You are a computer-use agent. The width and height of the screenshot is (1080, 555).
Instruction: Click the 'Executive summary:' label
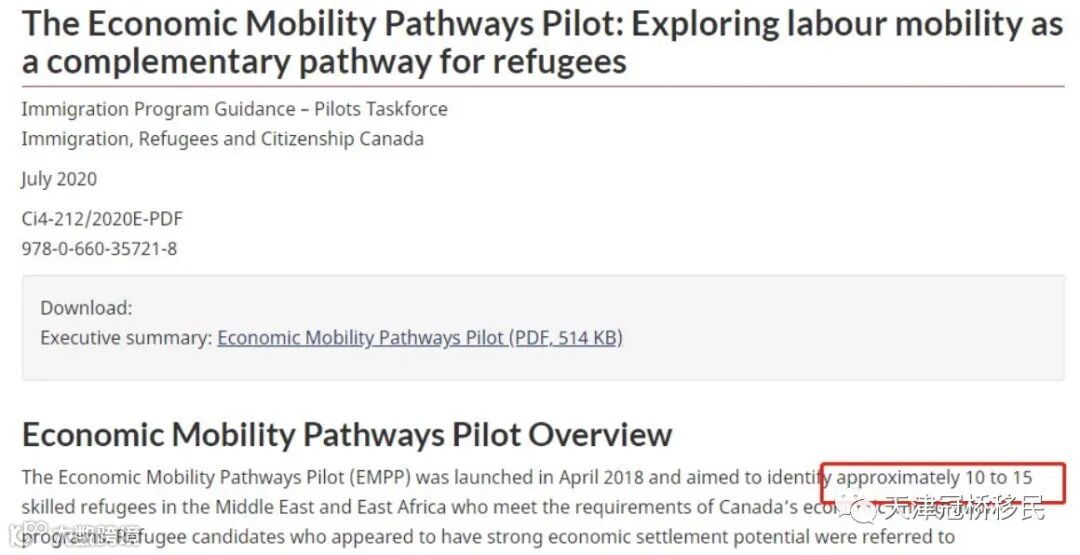(126, 338)
